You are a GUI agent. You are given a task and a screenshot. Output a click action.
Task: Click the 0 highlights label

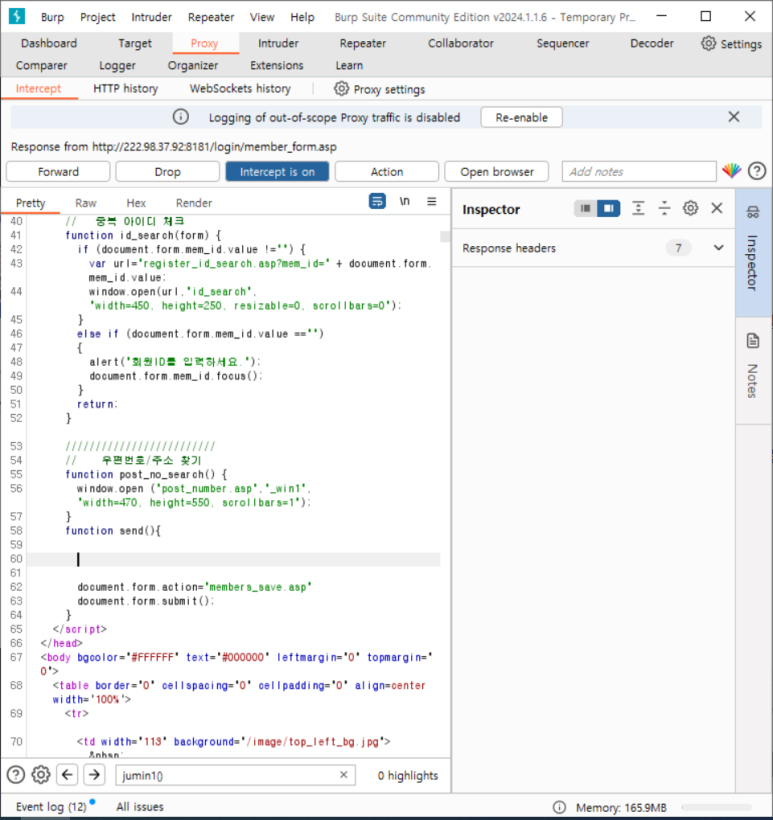pos(407,776)
